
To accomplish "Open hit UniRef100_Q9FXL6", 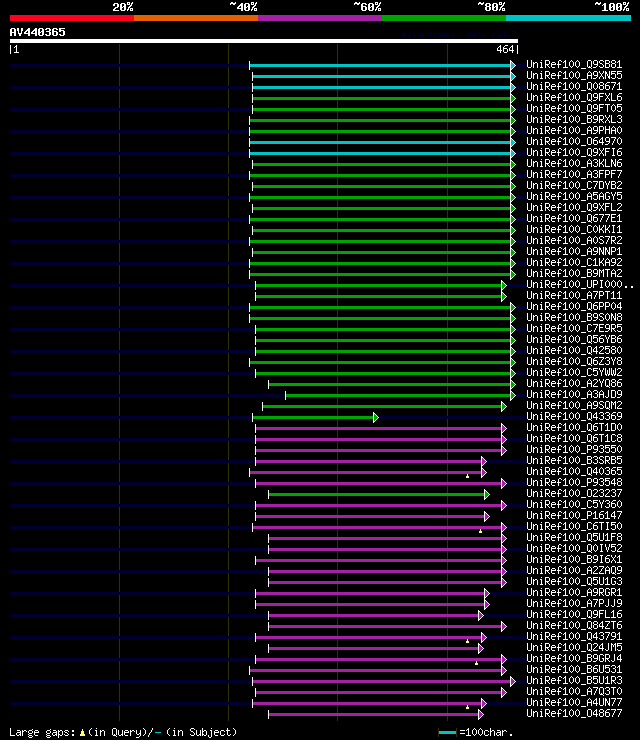I will pyautogui.click(x=574, y=97).
